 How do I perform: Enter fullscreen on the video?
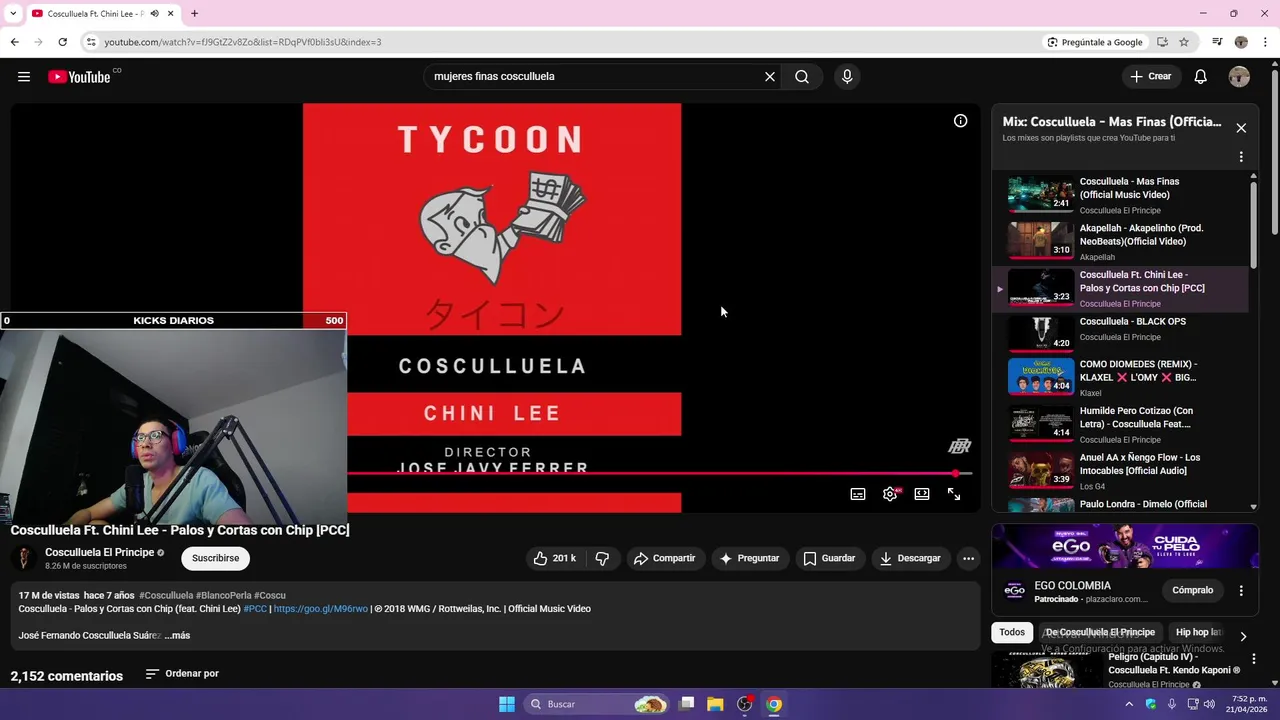click(954, 494)
